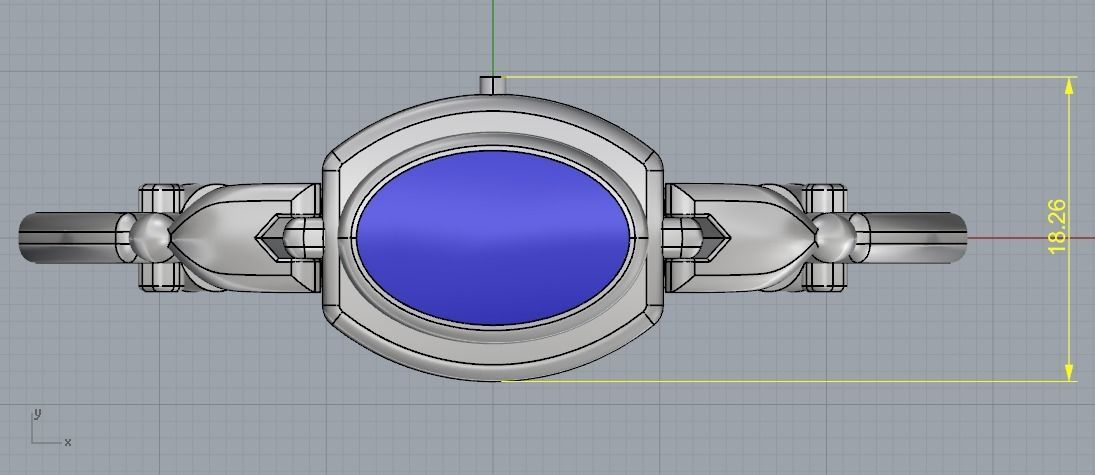1095x475 pixels.
Task: Select the right round bead on shank
Action: (x=835, y=238)
